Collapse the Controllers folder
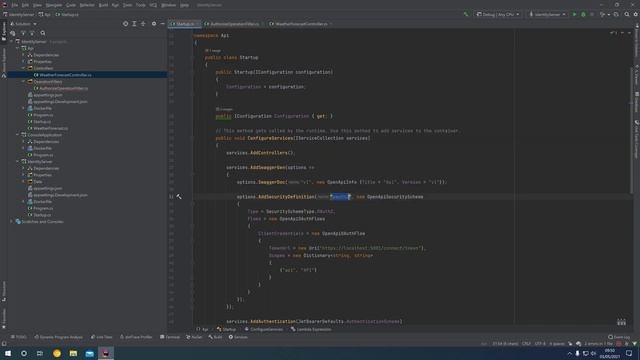The width and height of the screenshot is (640, 360). pos(24,68)
